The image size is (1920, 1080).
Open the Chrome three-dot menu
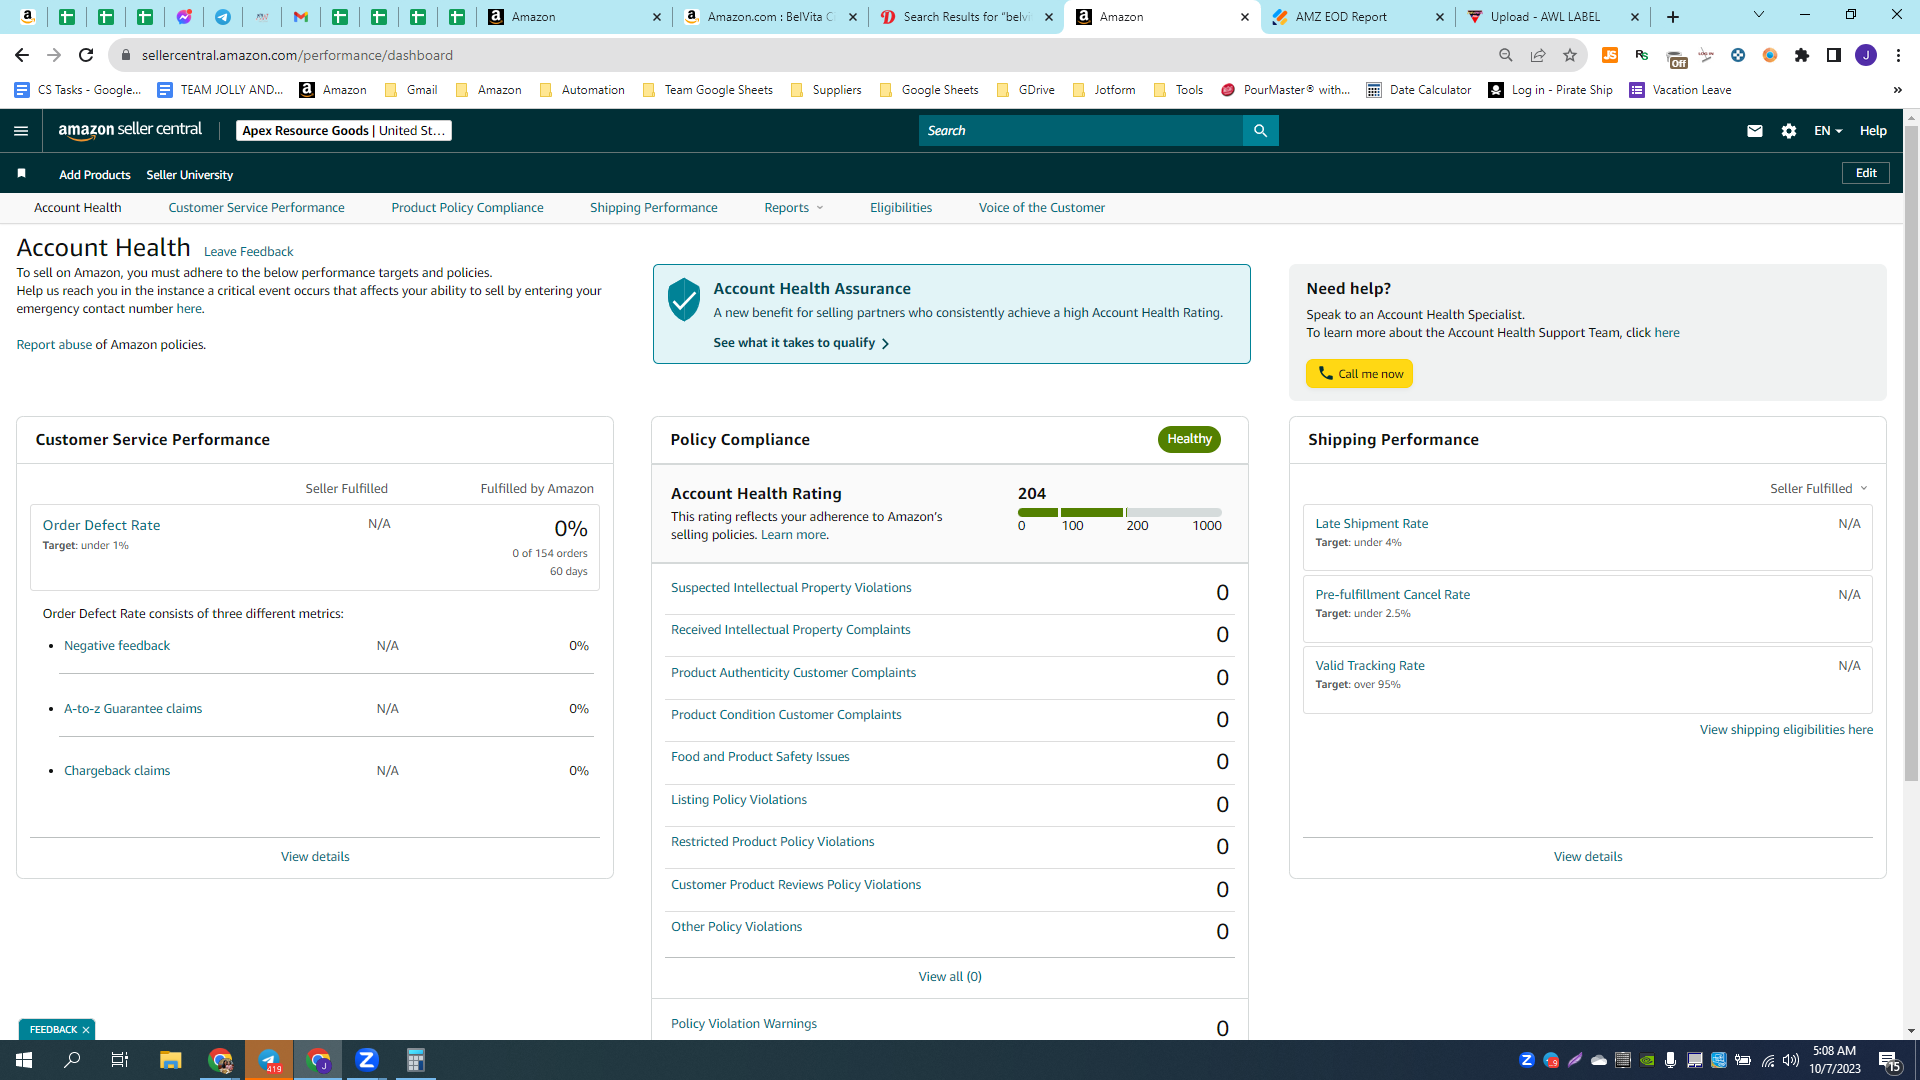[1898, 55]
